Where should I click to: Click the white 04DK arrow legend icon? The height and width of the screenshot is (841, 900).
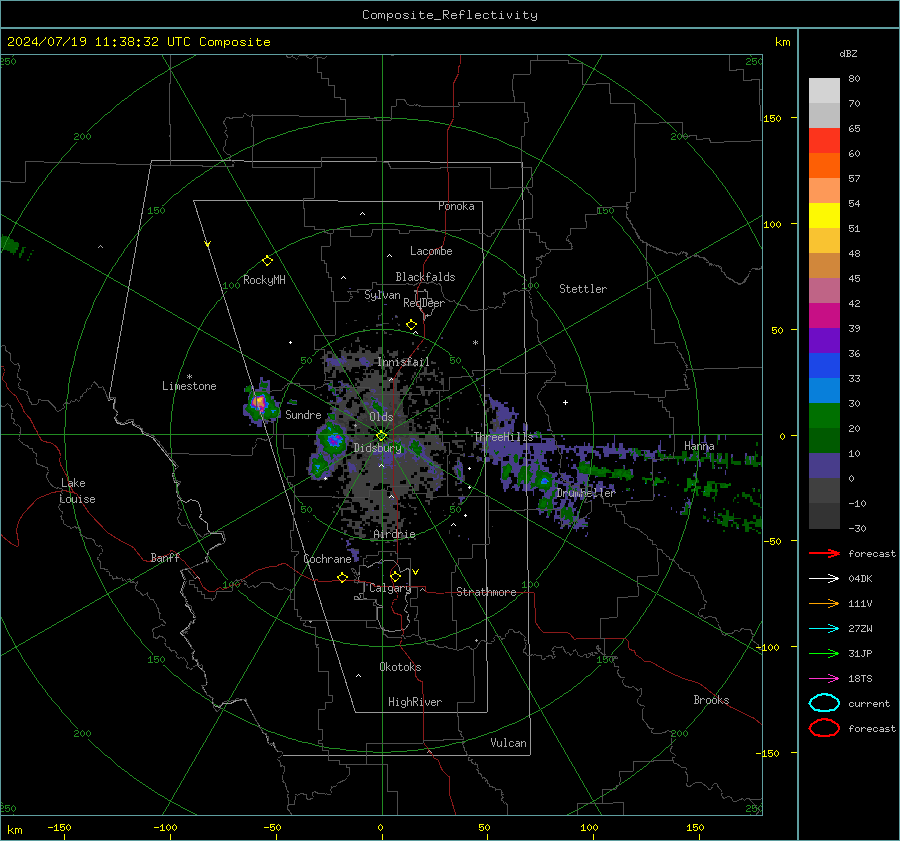(824, 579)
